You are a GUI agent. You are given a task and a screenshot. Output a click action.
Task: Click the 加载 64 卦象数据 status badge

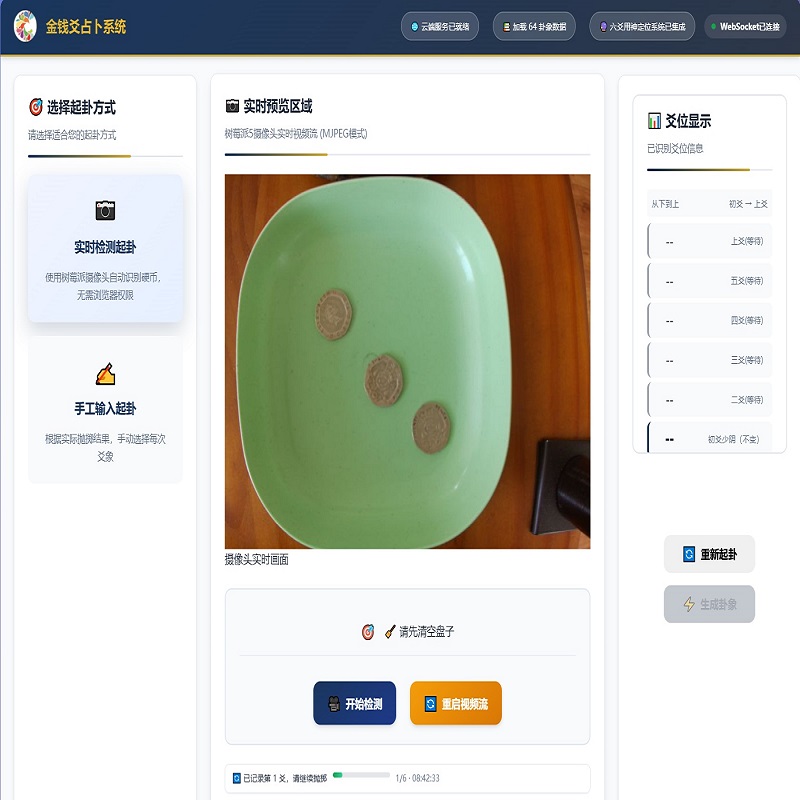click(x=534, y=27)
